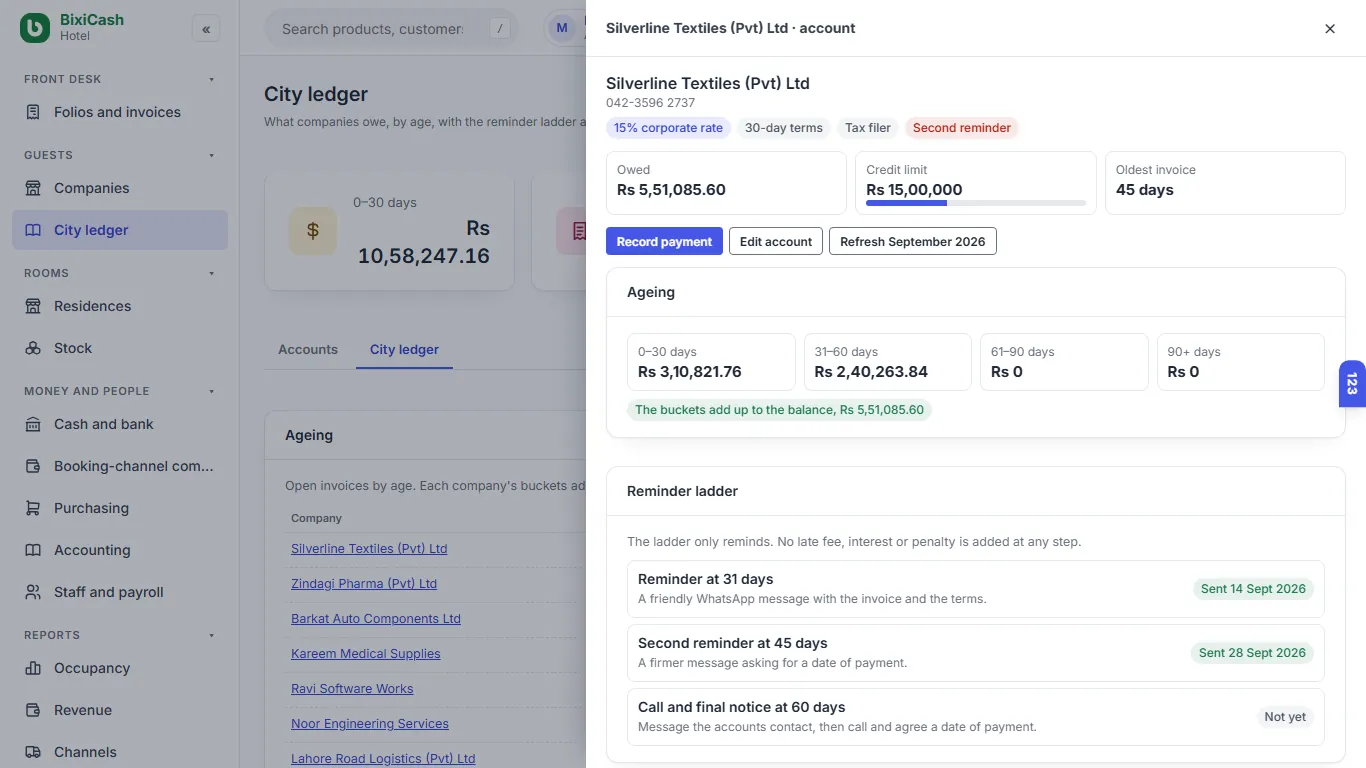Open the Zindagi Pharma (Pvt) Ltd link
1366x768 pixels.
click(364, 583)
